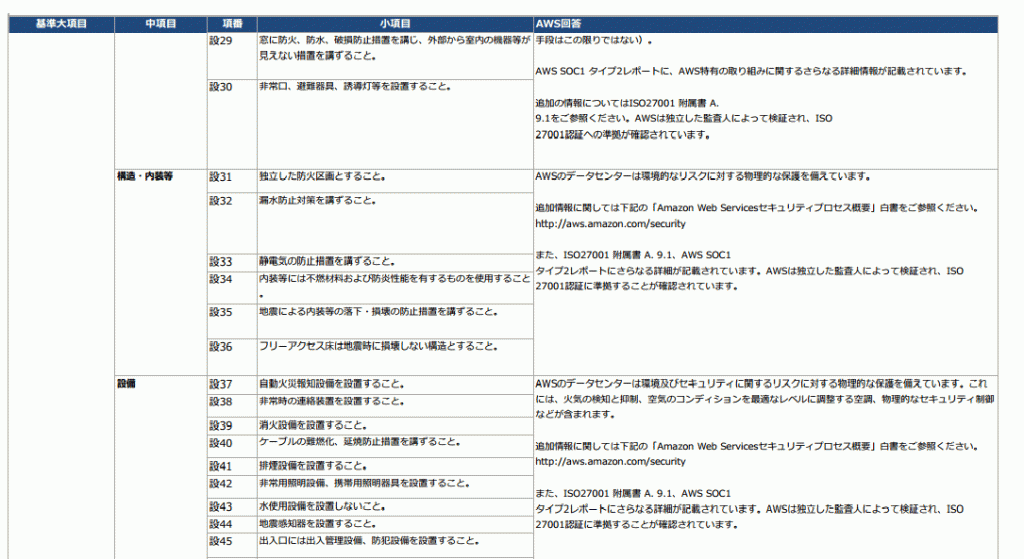Click the 基準大項目 column header
The height and width of the screenshot is (559, 1024).
tap(61, 24)
